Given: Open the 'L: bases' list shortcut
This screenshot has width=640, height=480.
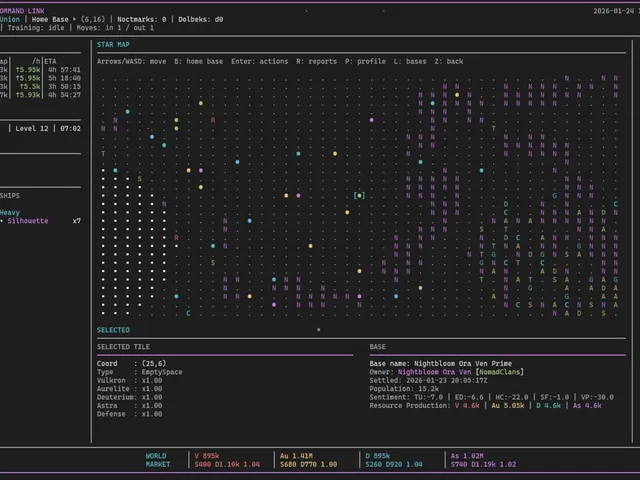Looking at the screenshot, I should 410,61.
